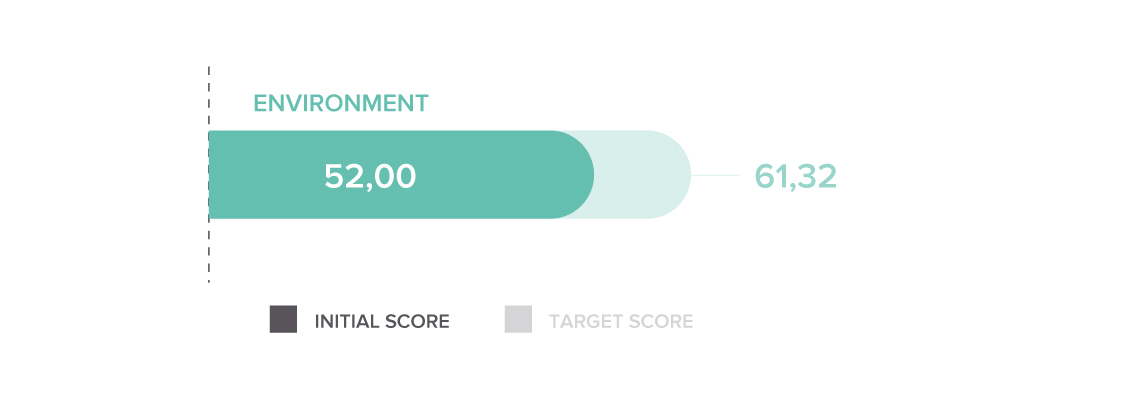Toggle the Initial Score dark legend swatch

(x=283, y=319)
